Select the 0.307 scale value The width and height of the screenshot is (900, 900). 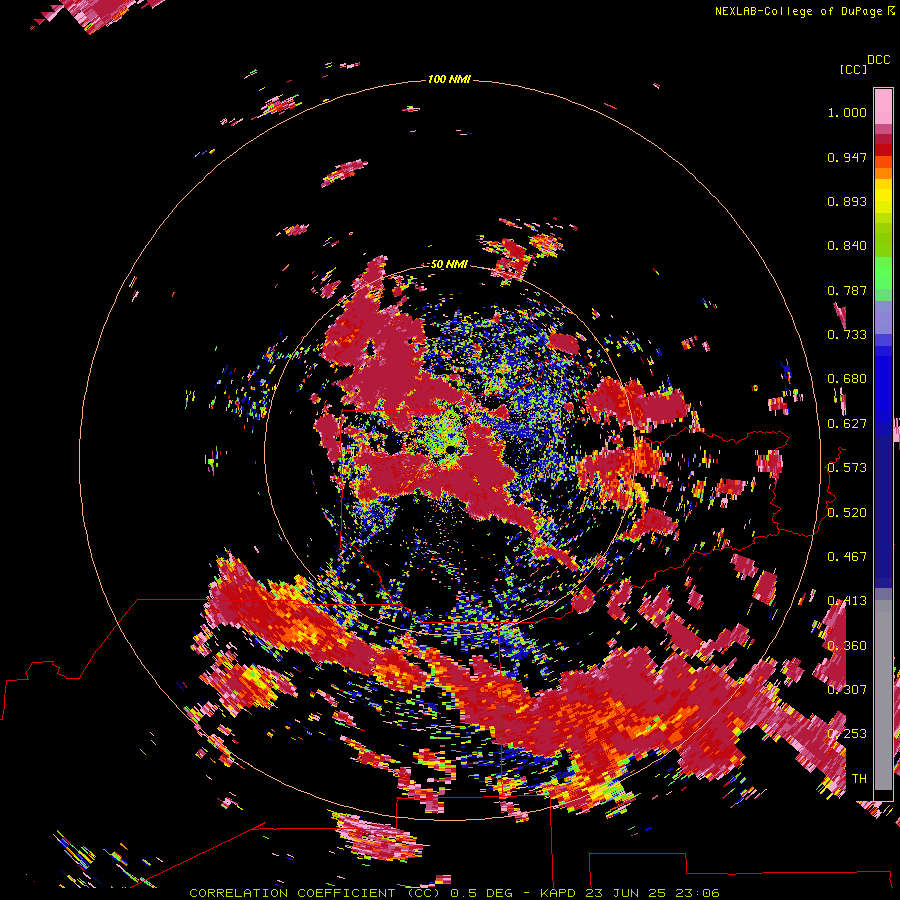tap(847, 690)
